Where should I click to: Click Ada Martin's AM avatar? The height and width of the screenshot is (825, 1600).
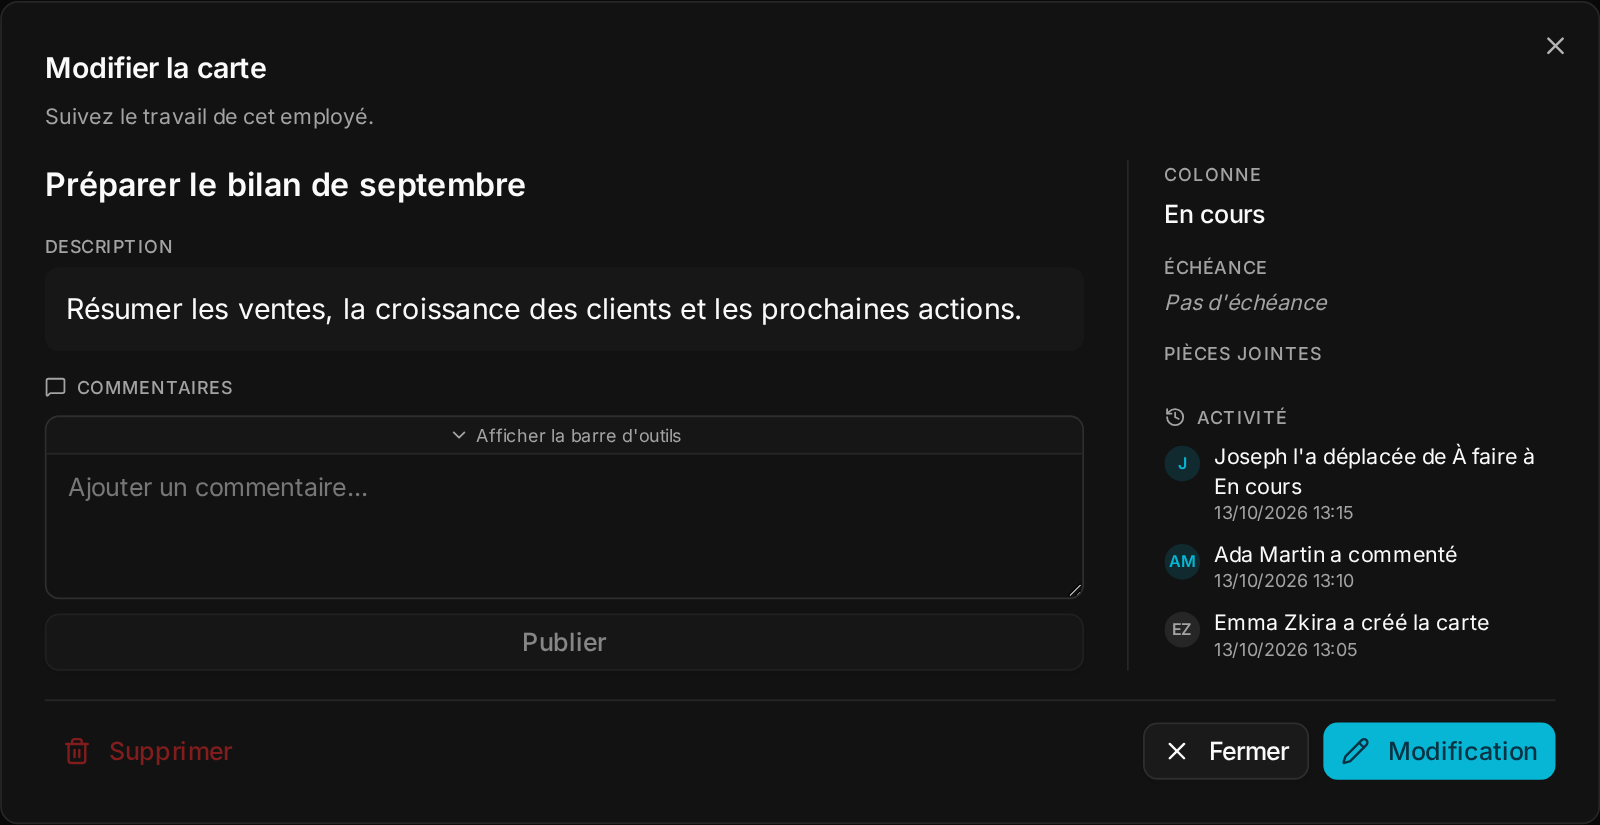pyautogui.click(x=1182, y=561)
